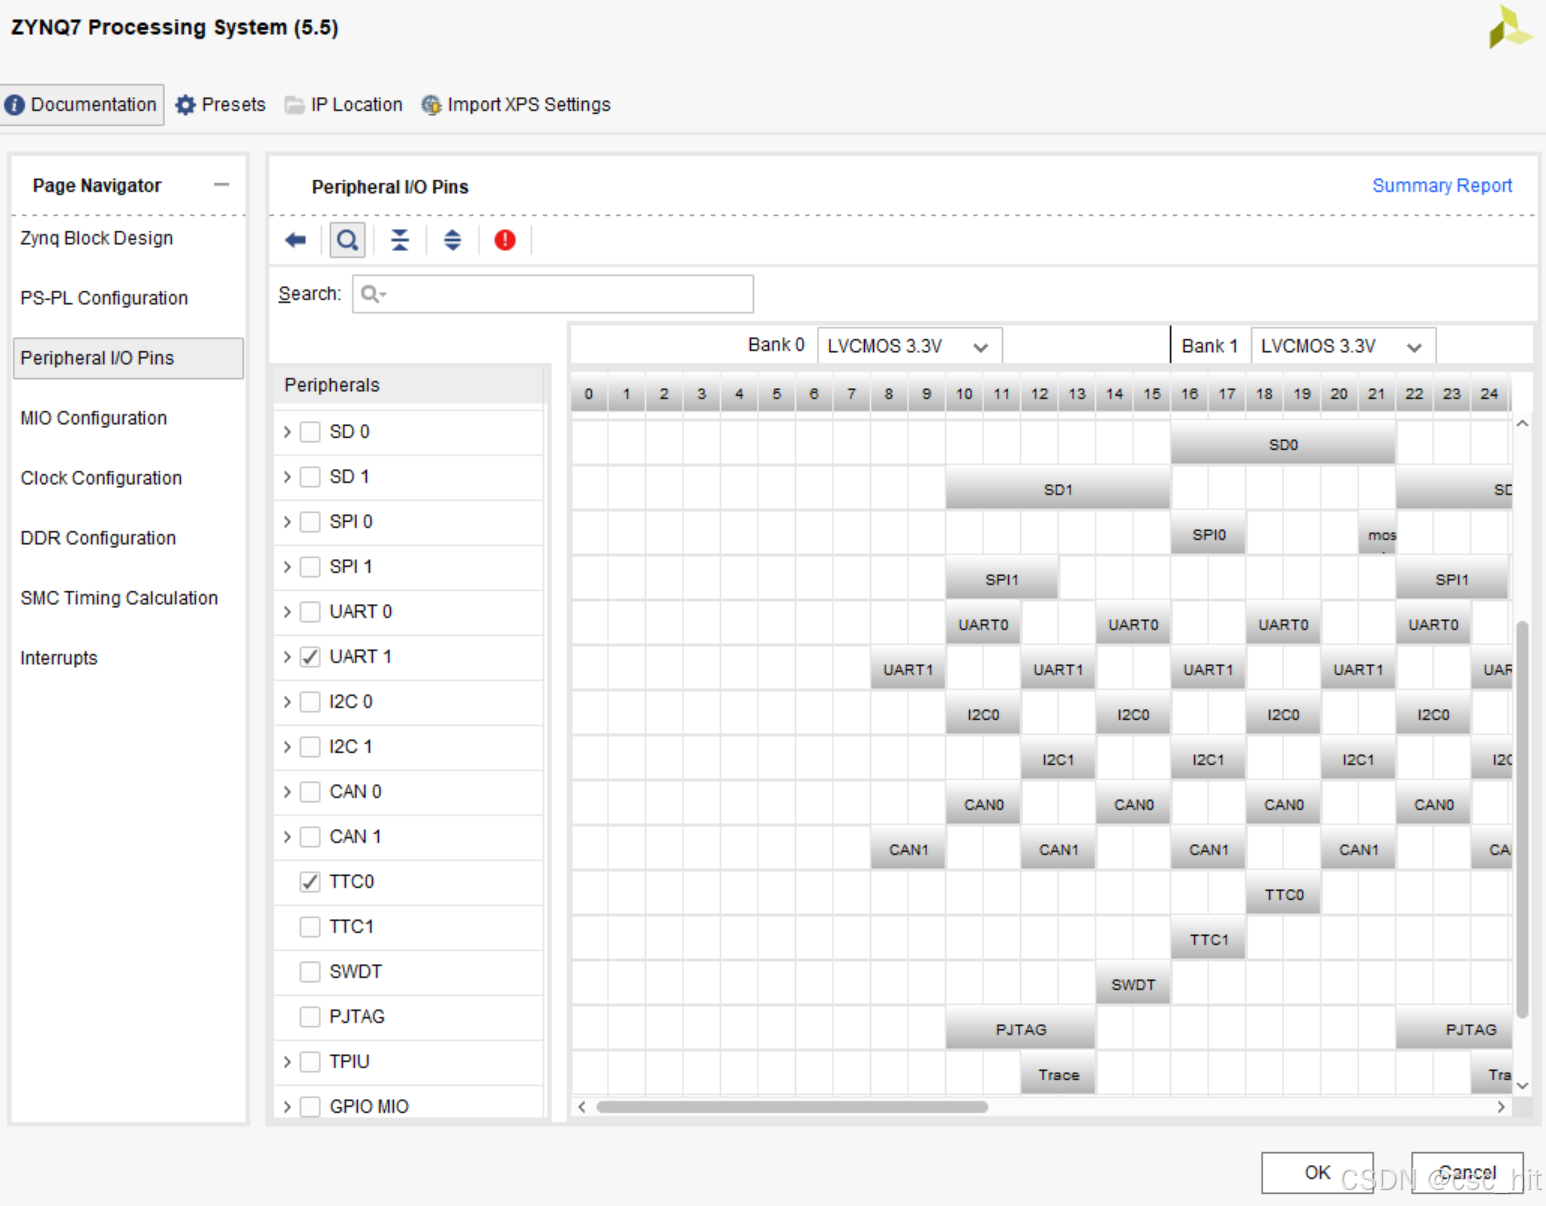Viewport: 1546px width, 1206px height.
Task: Click the horizontal scrollbar thumb of pin grid
Action: [792, 1107]
